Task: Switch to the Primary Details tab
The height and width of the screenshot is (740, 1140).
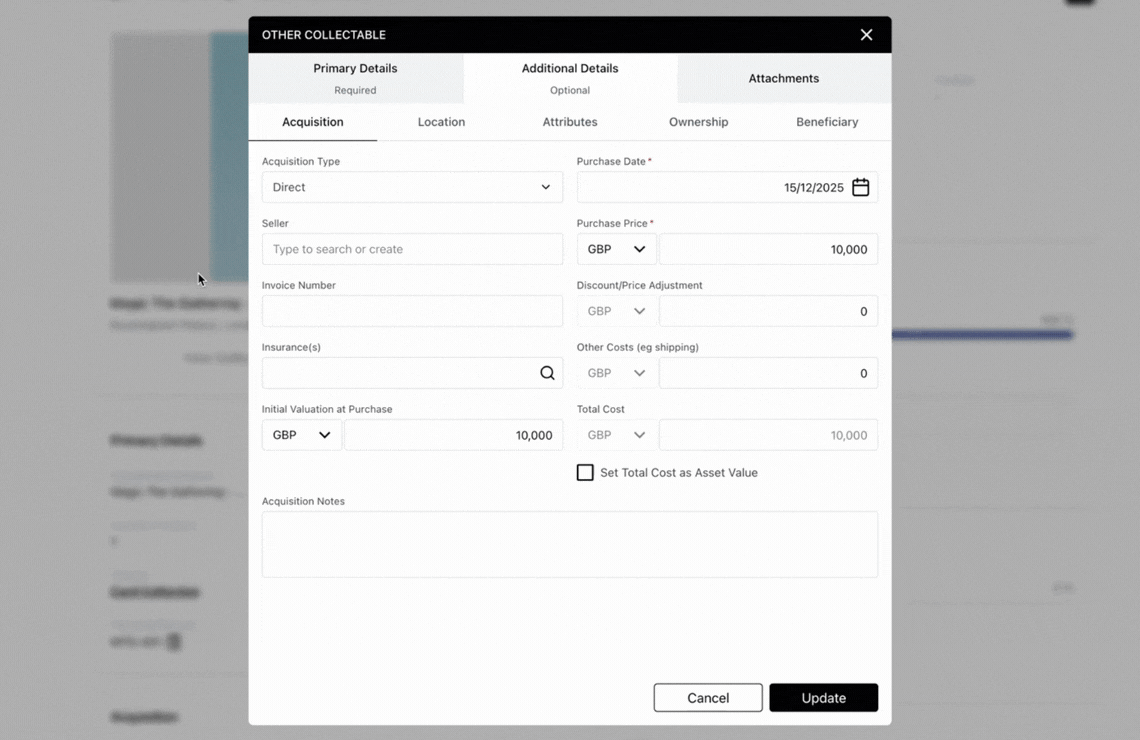Action: point(355,78)
